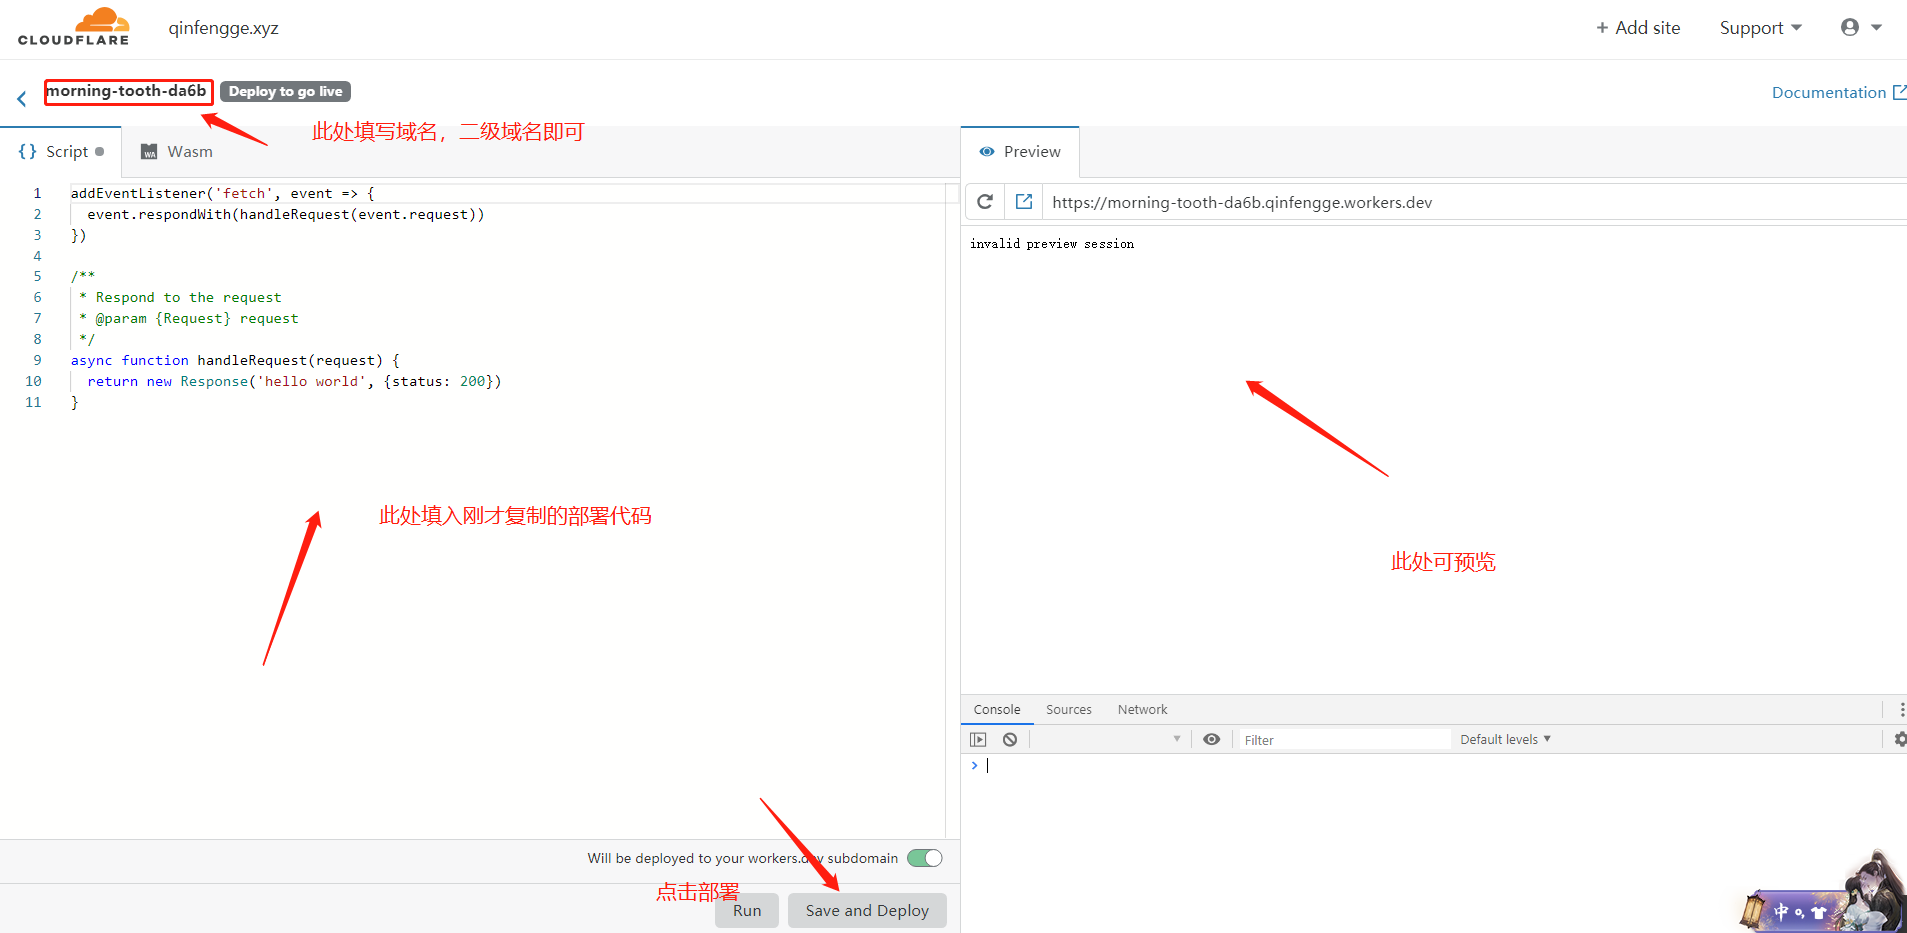Open the Console tab
The image size is (1907, 933).
click(997, 710)
